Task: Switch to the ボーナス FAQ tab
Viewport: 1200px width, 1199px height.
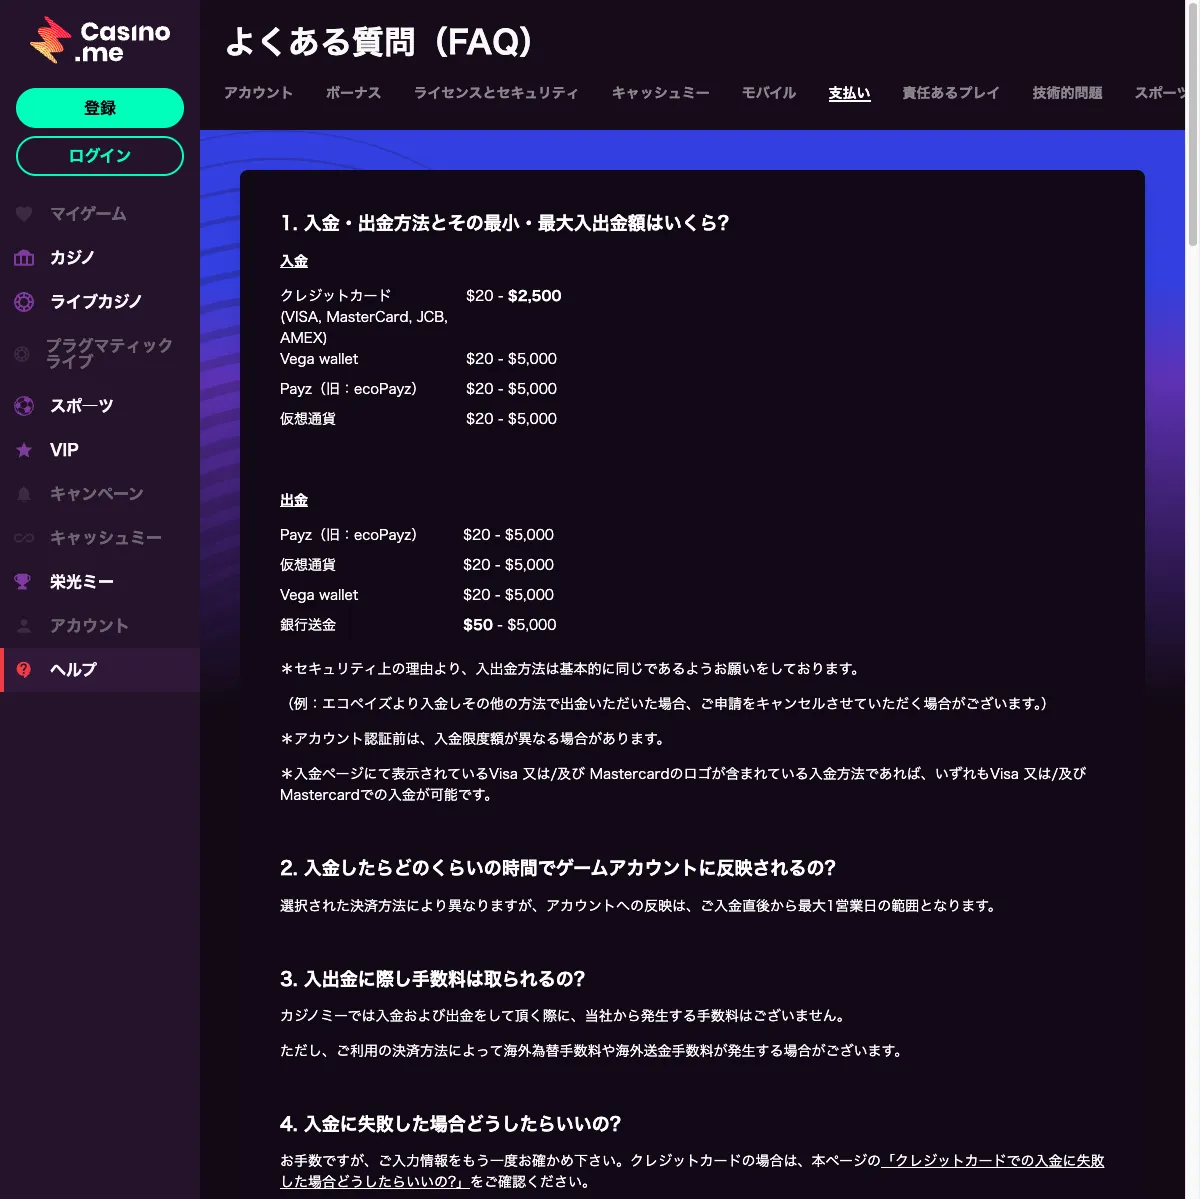Action: point(353,93)
